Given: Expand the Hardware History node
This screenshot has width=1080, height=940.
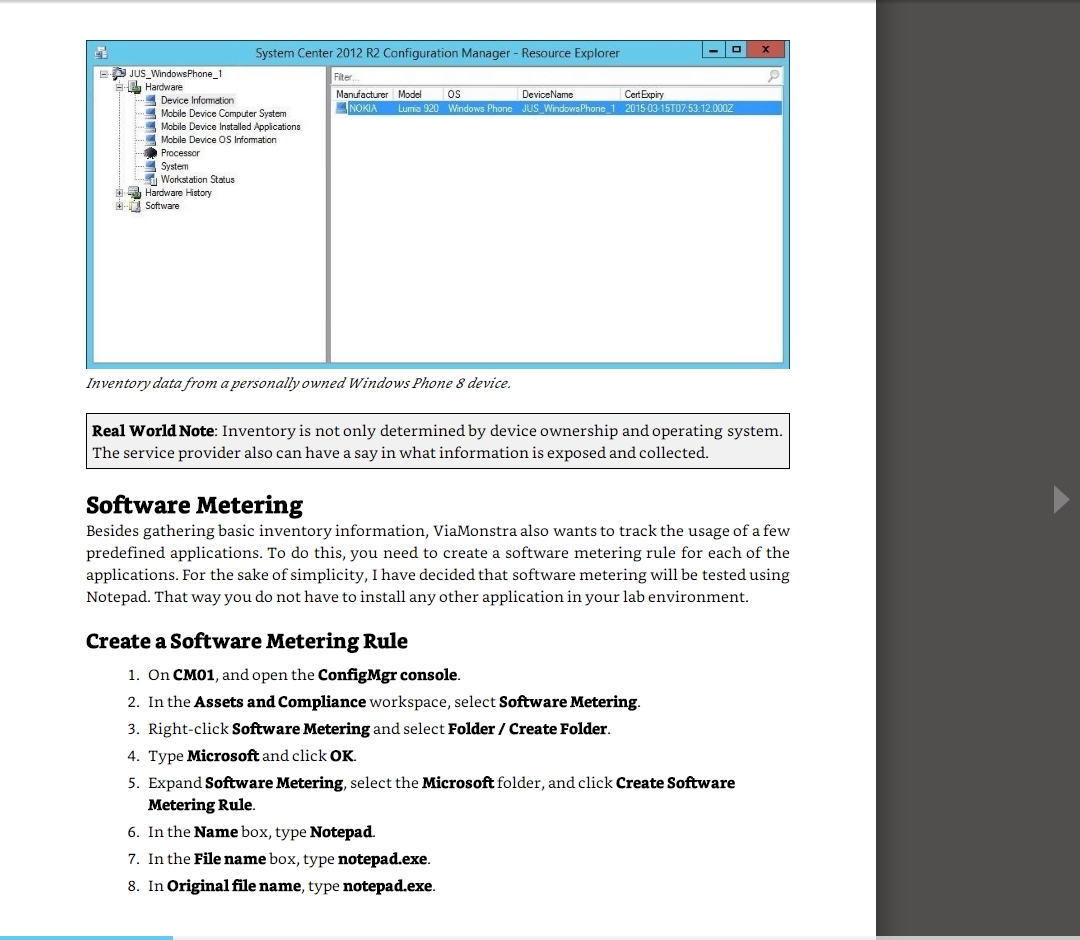Looking at the screenshot, I should tap(120, 193).
